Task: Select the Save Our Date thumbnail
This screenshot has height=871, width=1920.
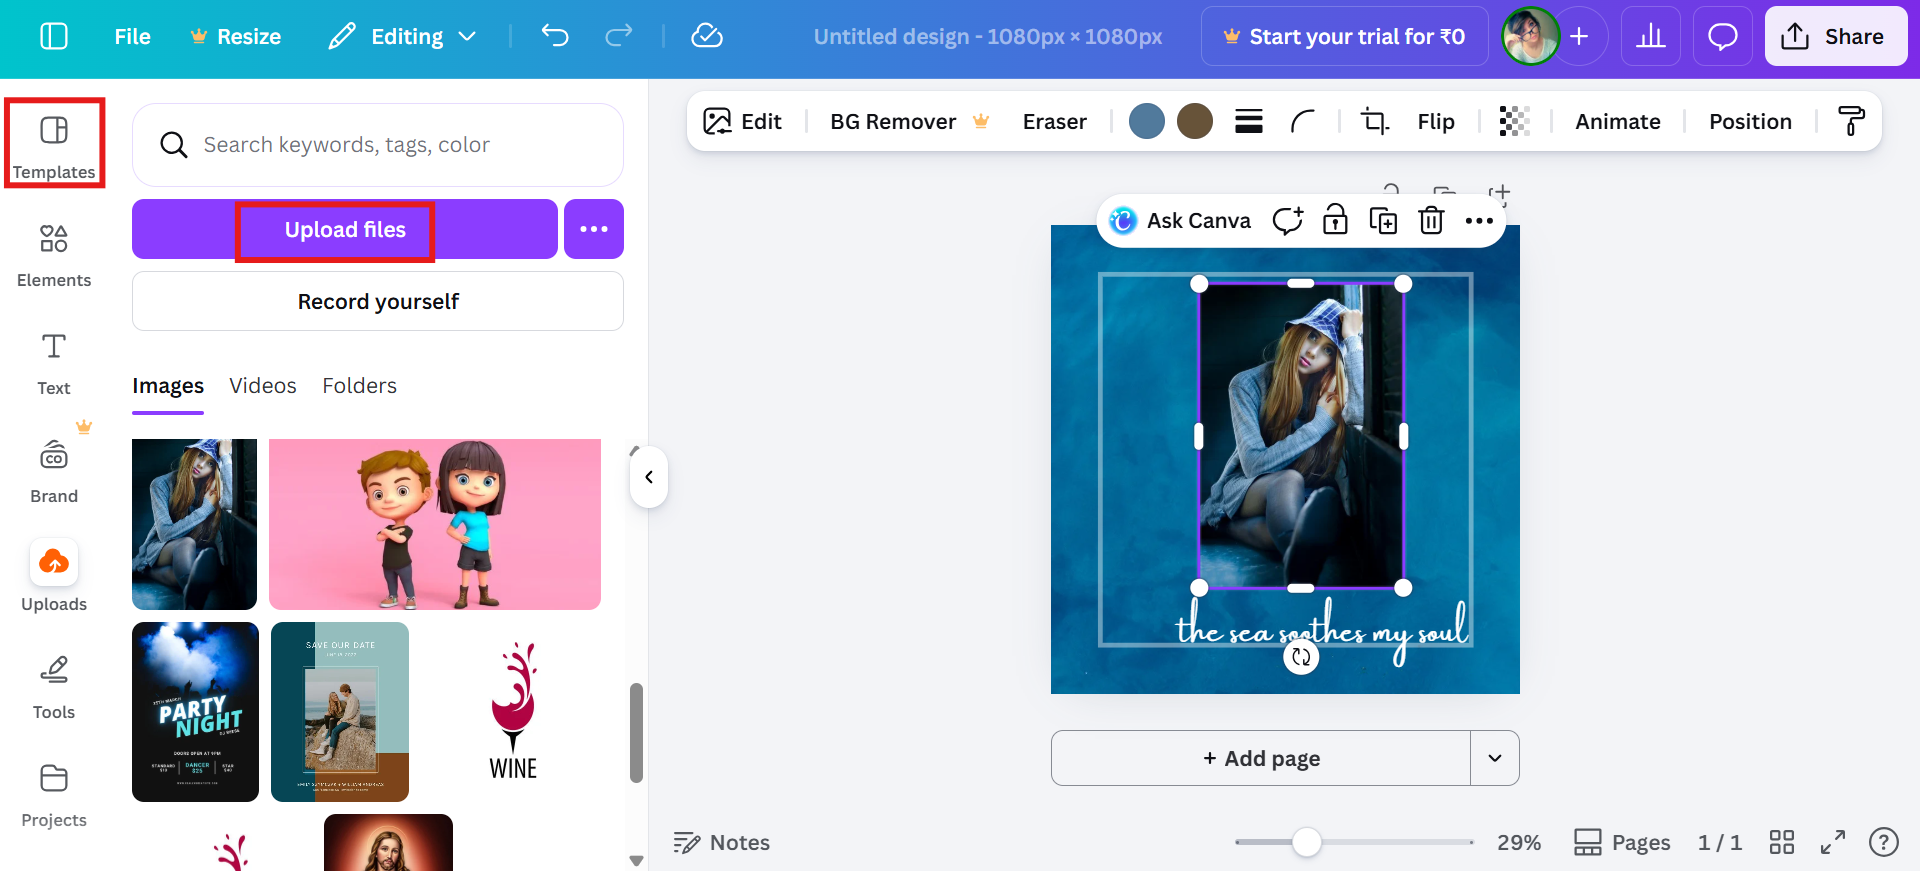Action: click(340, 712)
